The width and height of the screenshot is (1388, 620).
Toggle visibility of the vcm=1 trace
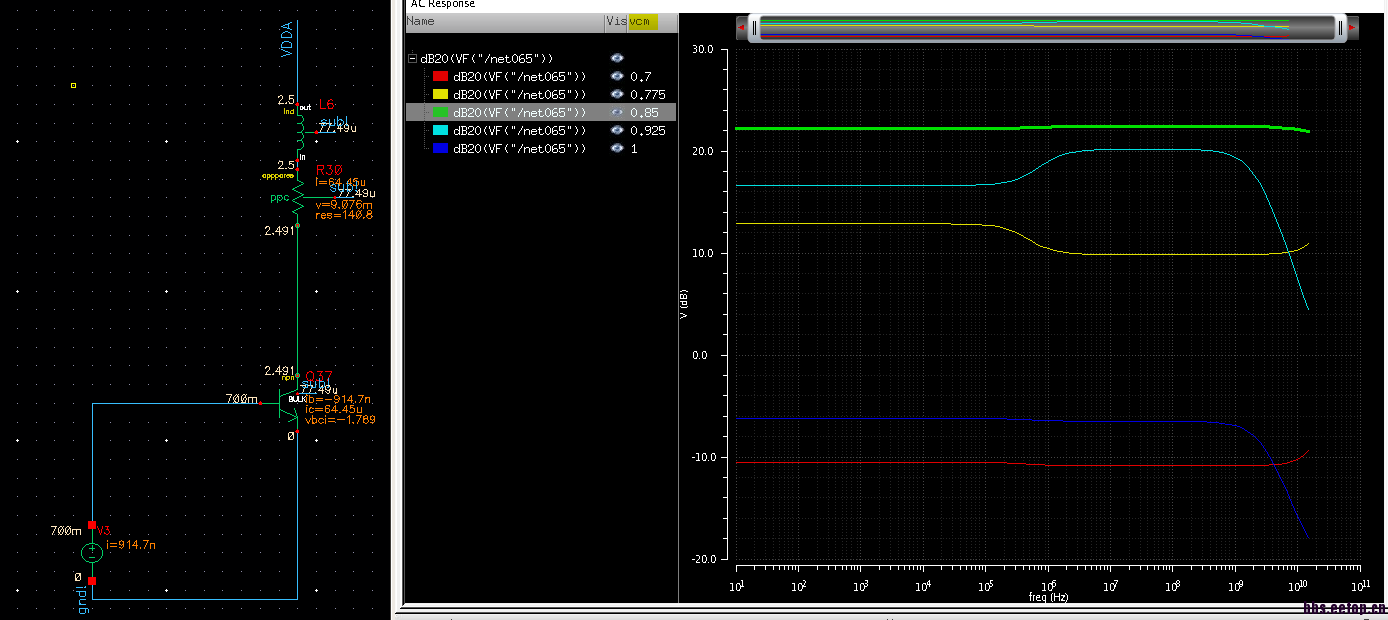(x=617, y=149)
